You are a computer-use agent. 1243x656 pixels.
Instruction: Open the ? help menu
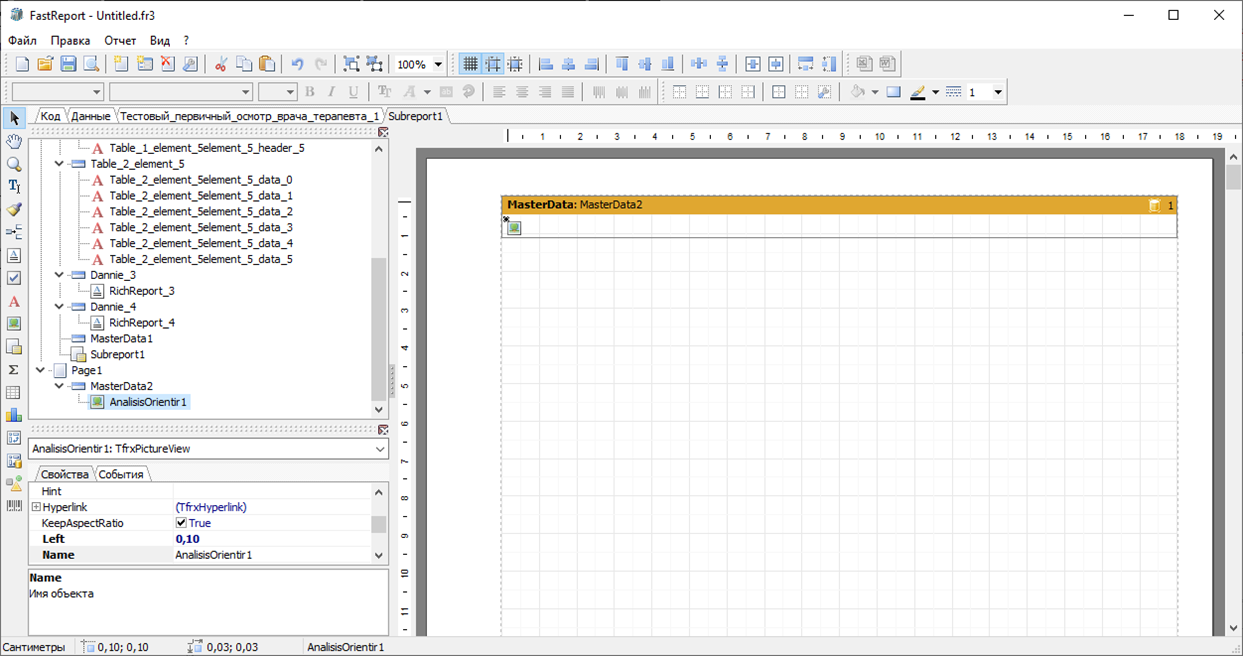[x=186, y=41]
